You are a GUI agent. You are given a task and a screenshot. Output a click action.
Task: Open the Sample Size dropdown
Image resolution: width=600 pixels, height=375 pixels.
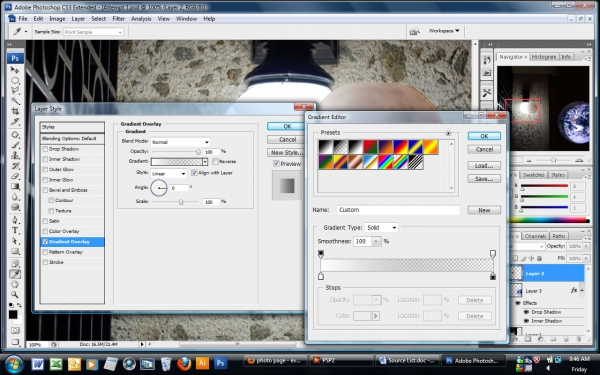tap(93, 32)
